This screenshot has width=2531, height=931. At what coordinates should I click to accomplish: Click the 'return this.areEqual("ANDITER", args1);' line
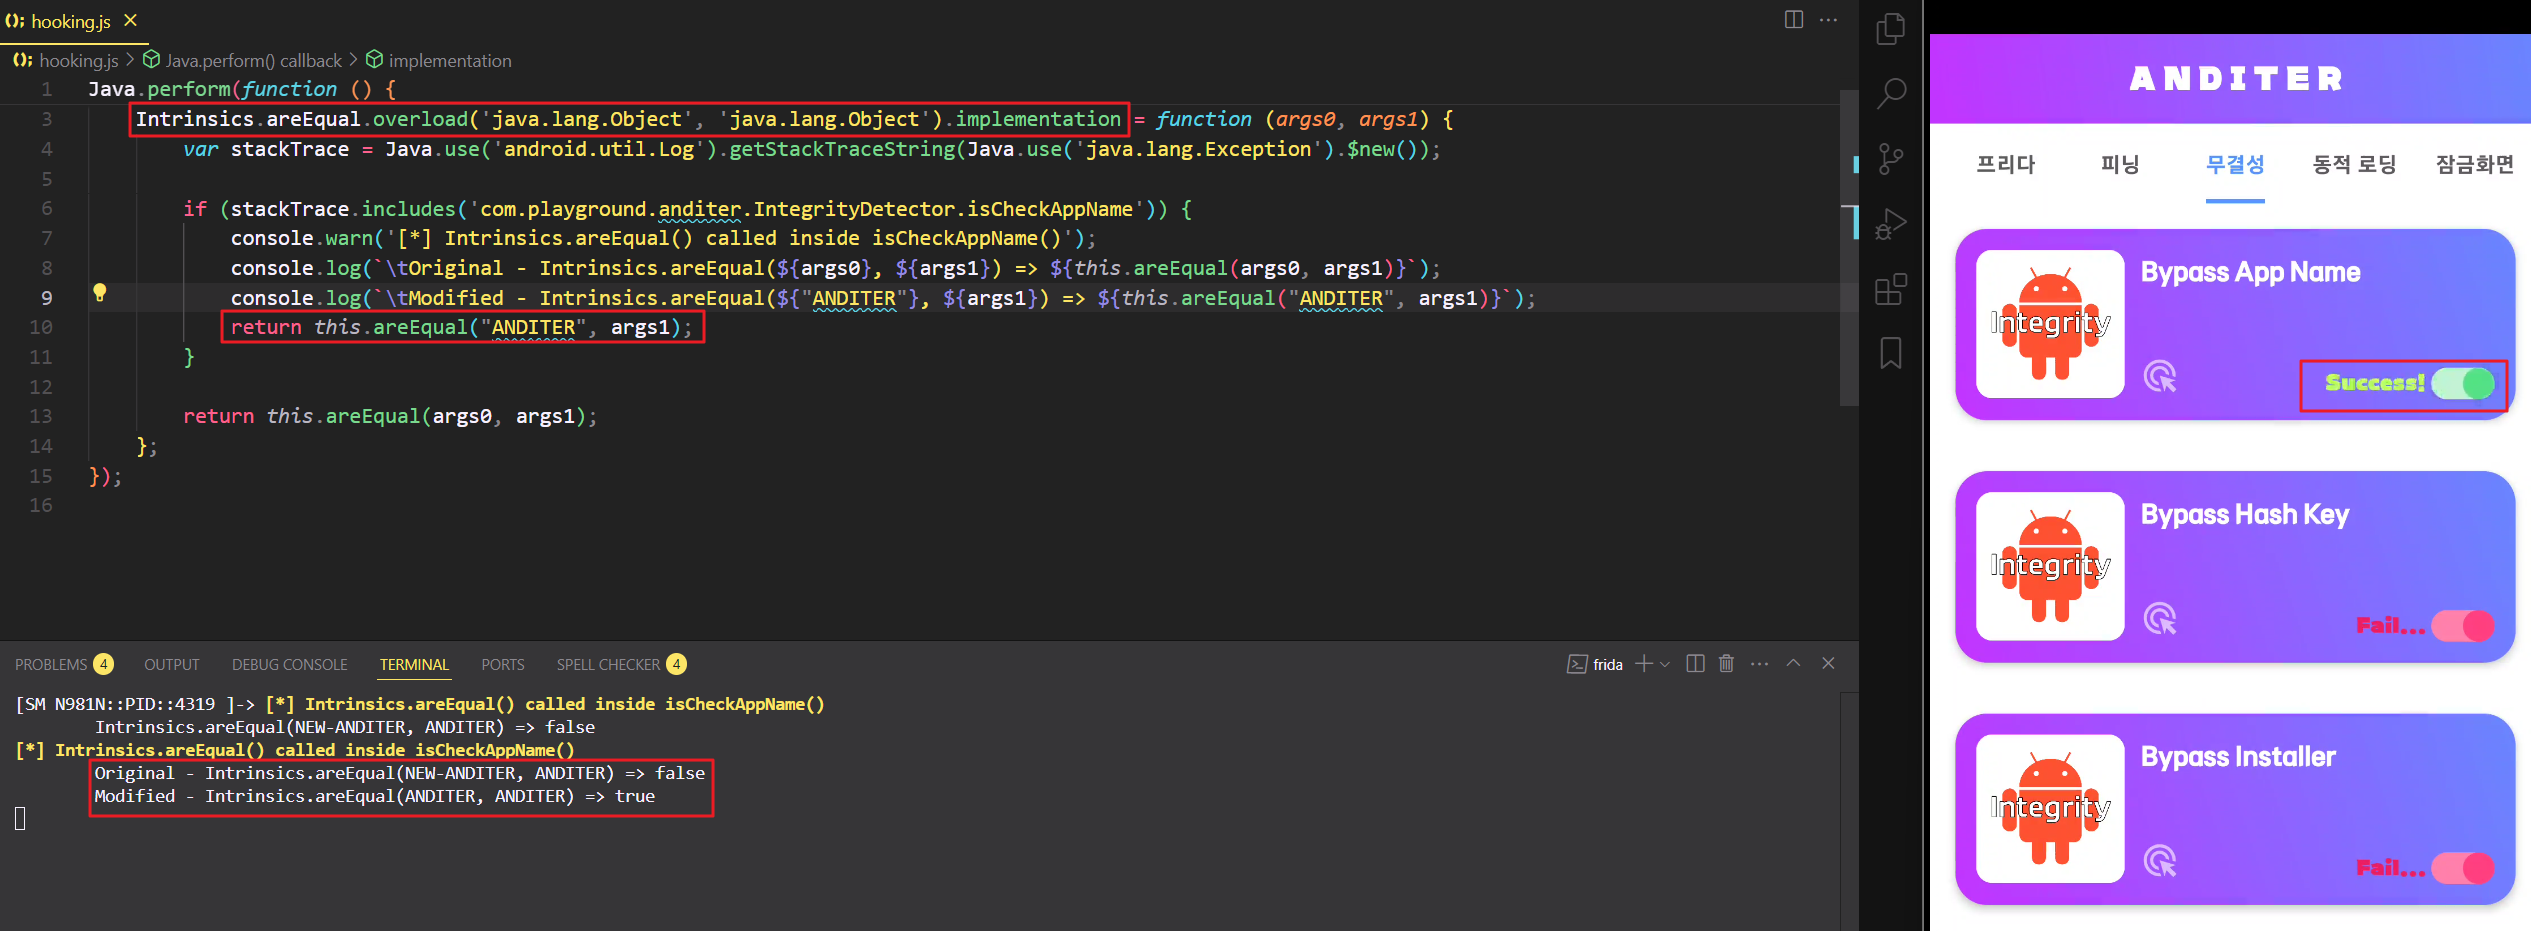click(x=462, y=327)
